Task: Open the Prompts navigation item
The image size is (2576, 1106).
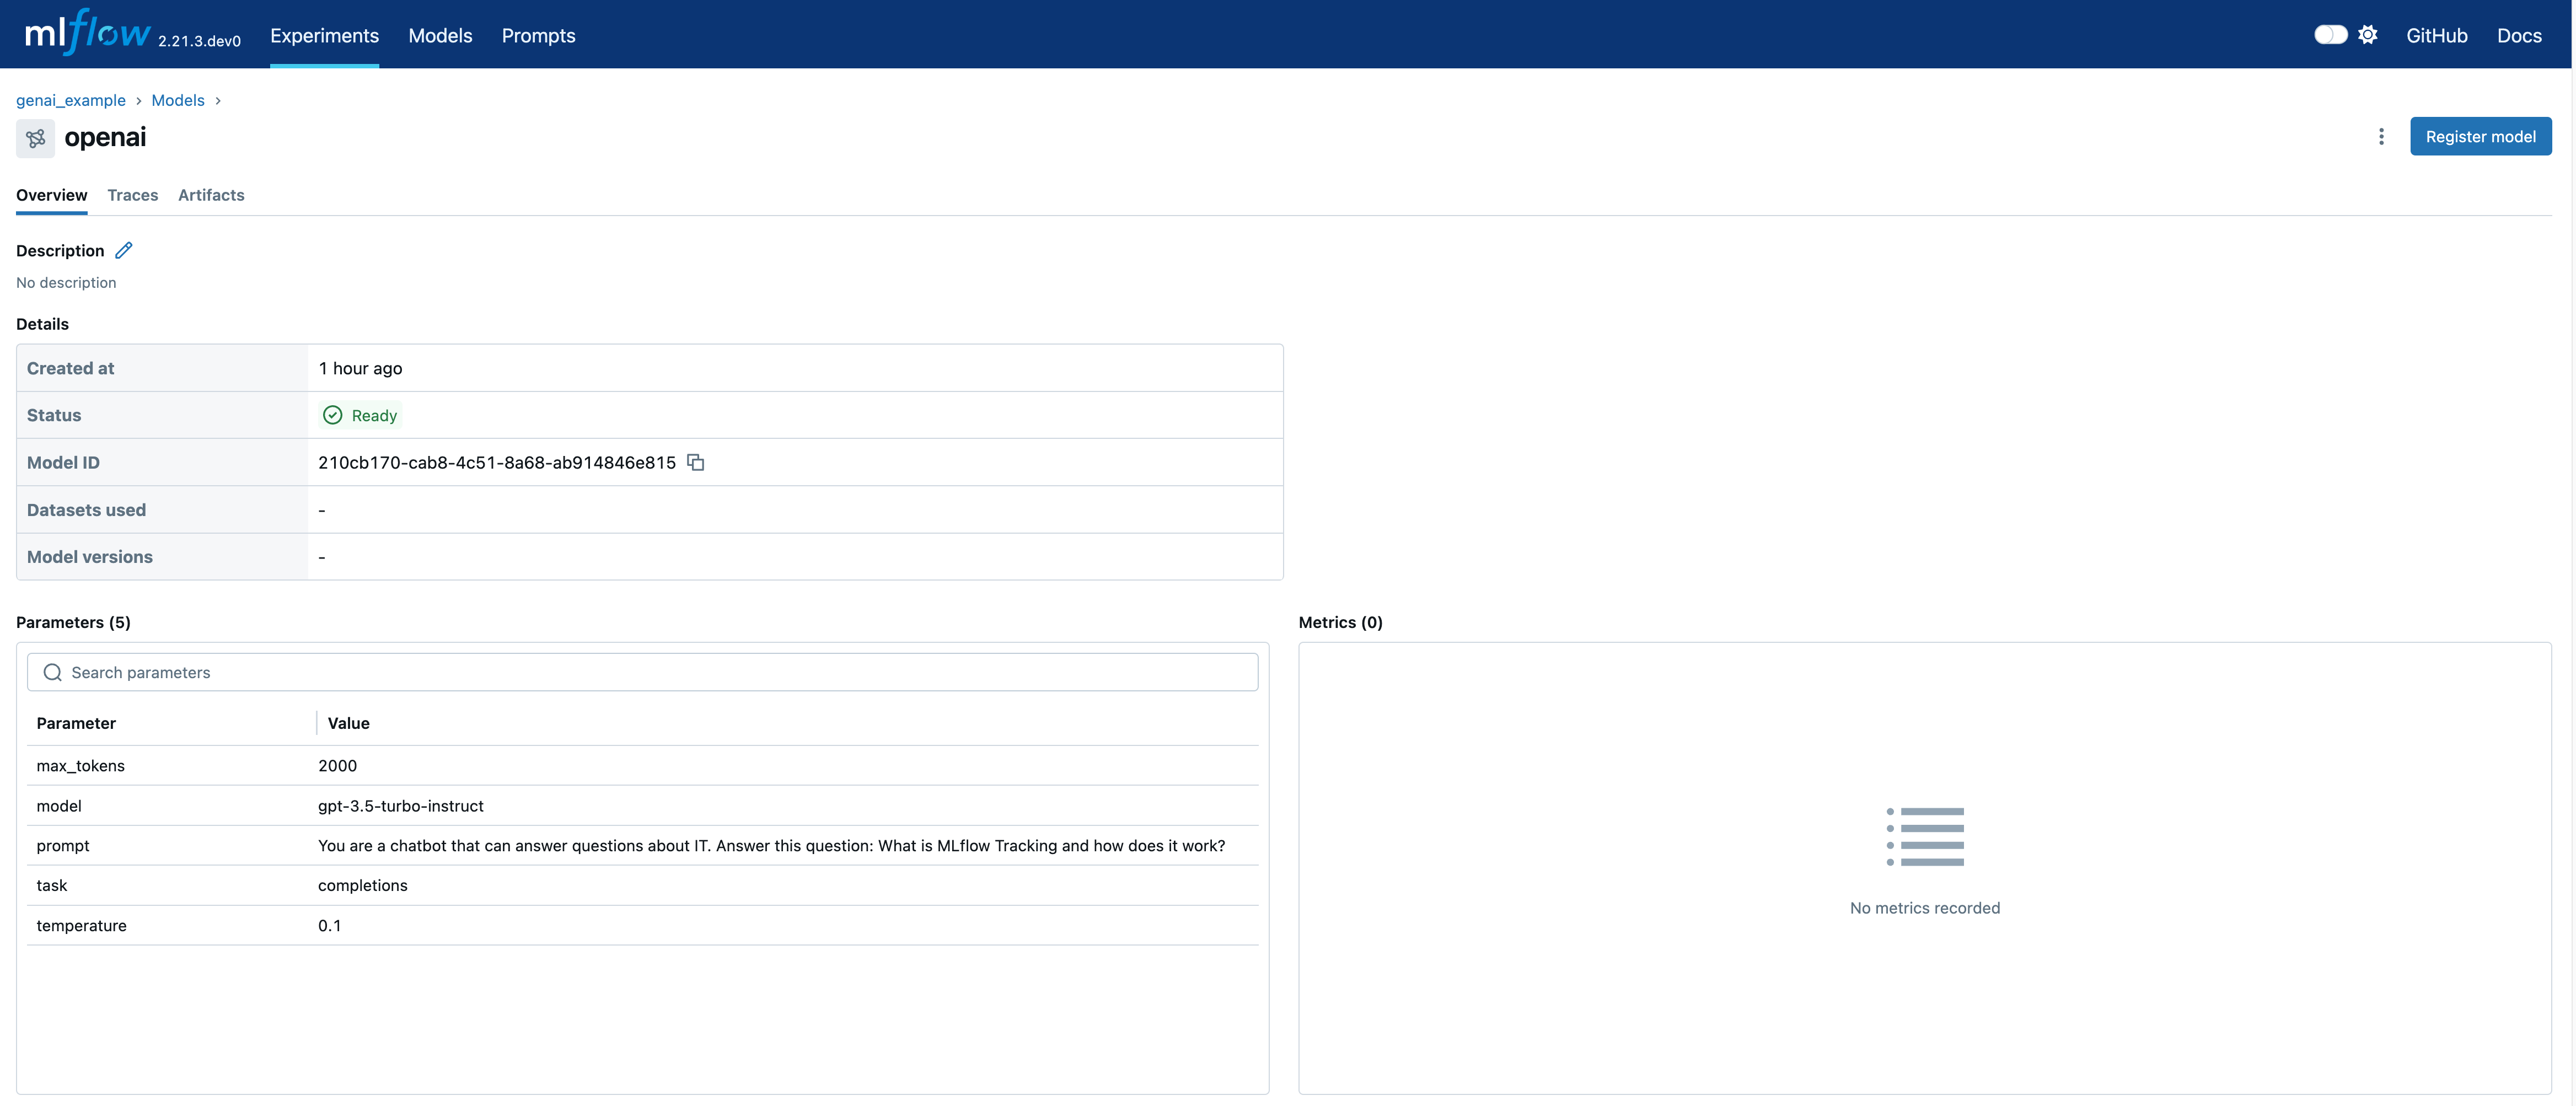Action: pyautogui.click(x=538, y=36)
